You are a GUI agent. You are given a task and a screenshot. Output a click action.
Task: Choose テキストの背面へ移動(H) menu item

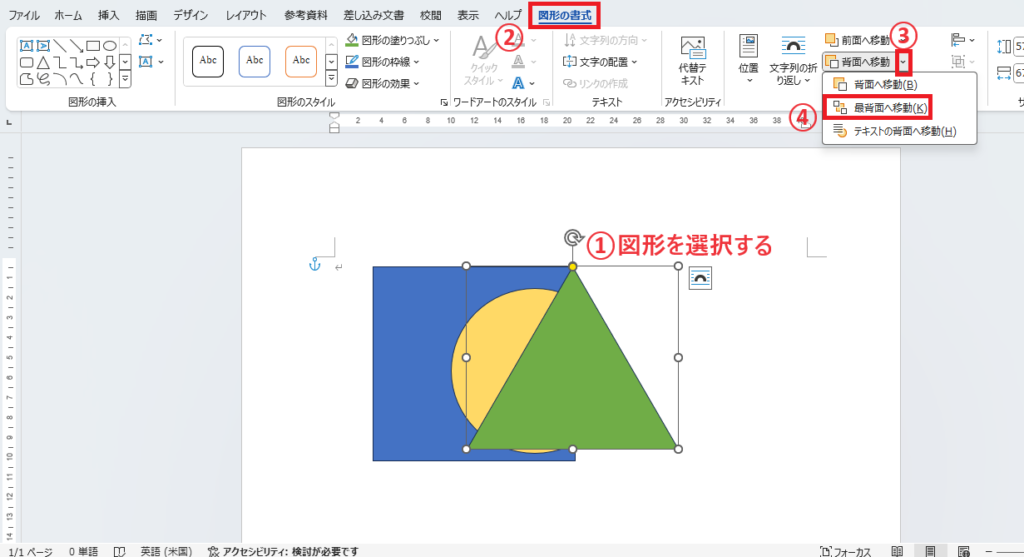(899, 131)
